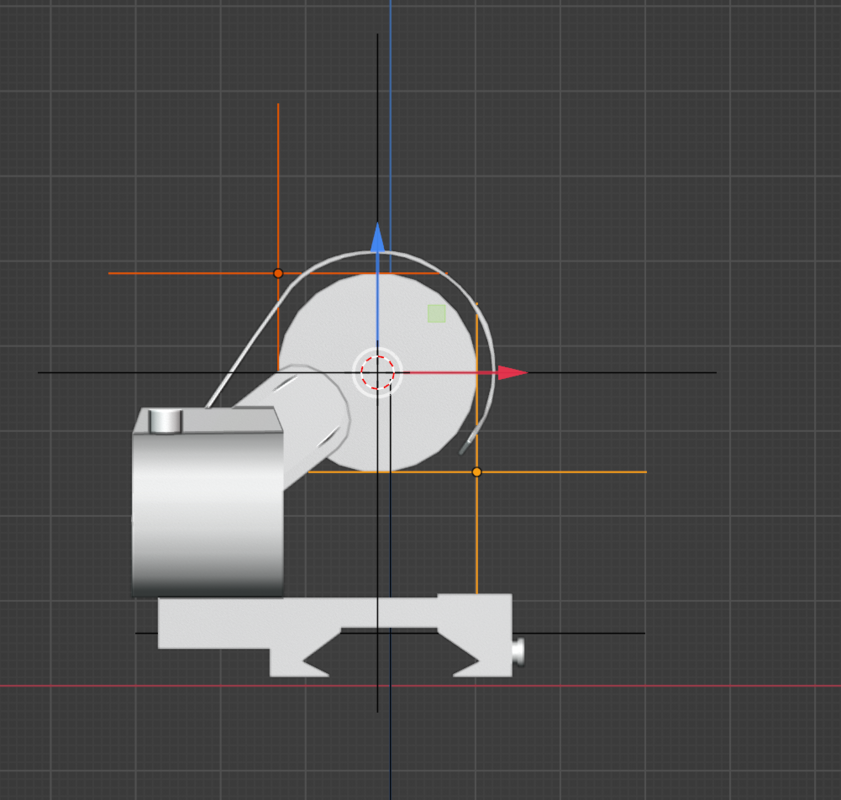This screenshot has width=841, height=800.
Task: Select the small cap on top of the cylinder
Action: click(x=165, y=421)
